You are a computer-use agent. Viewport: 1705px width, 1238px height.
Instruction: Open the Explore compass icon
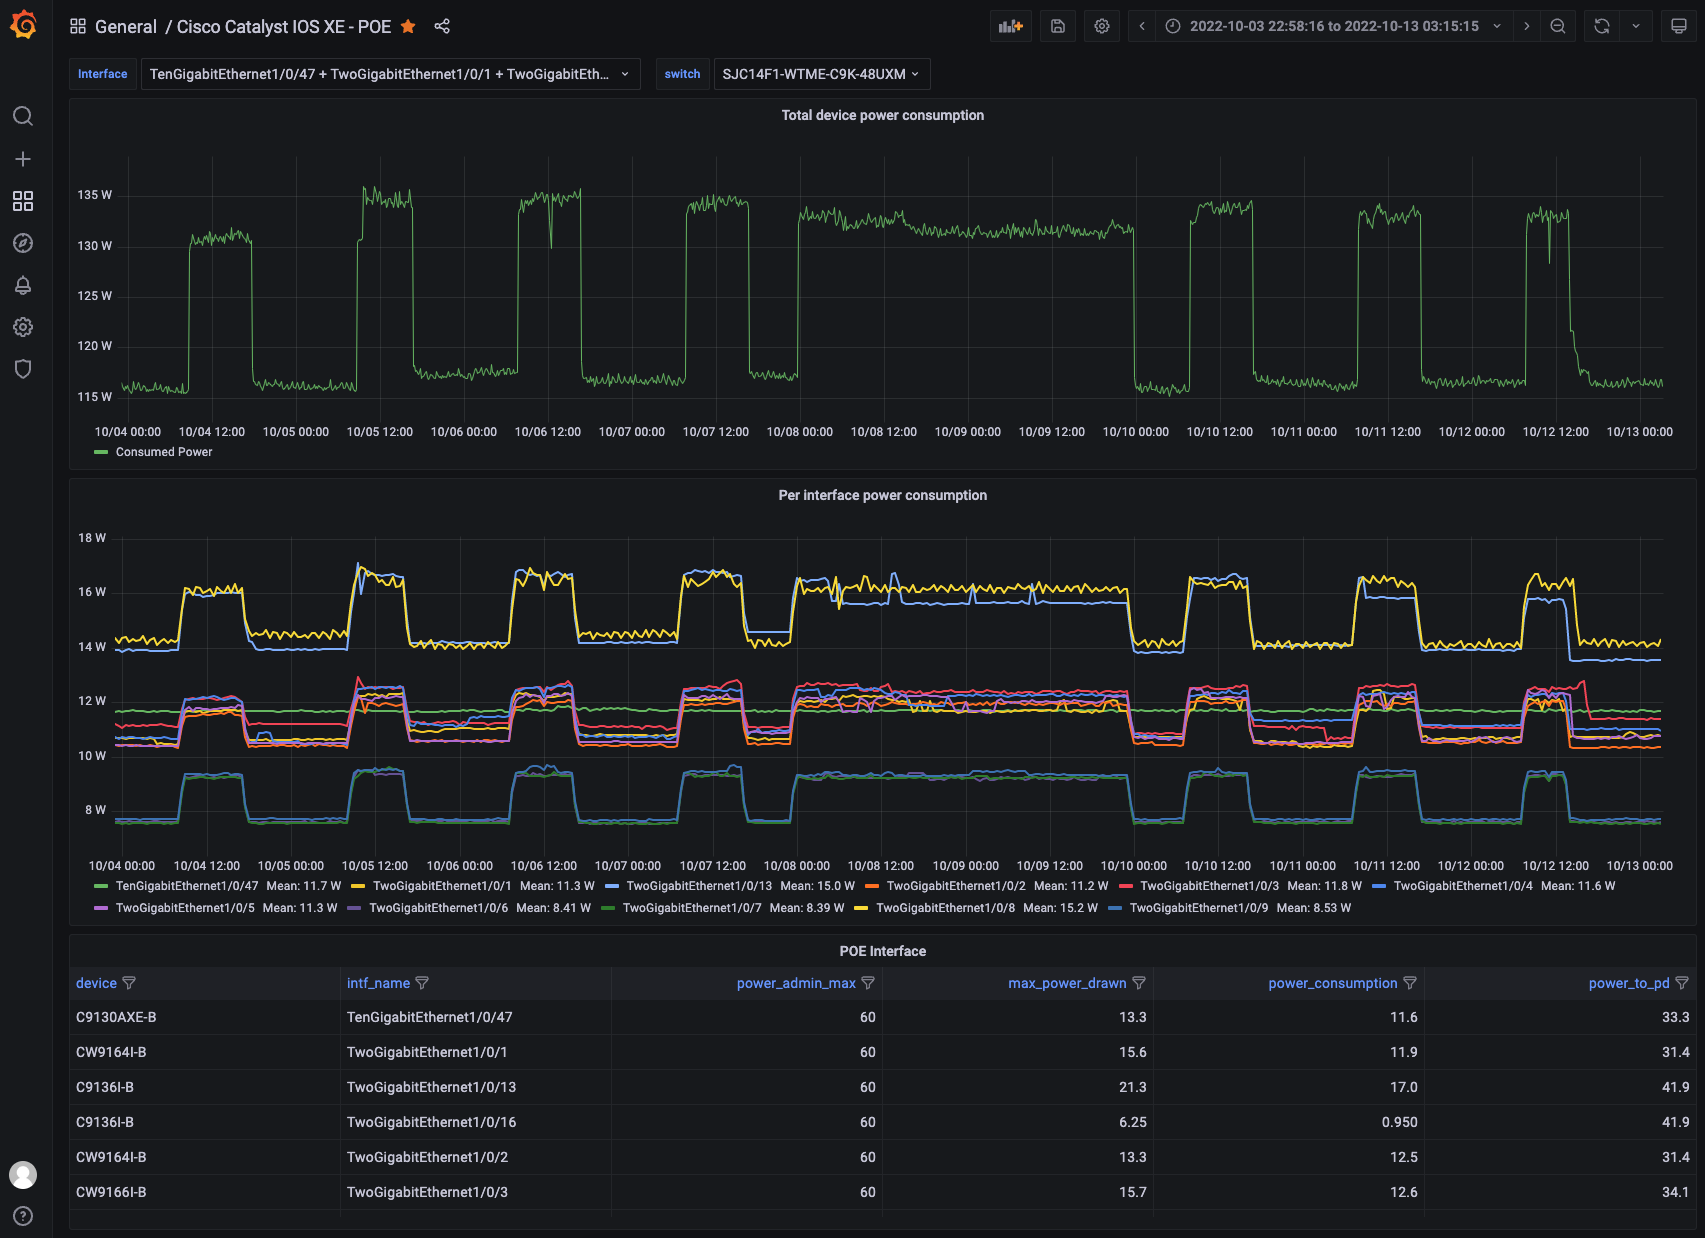23,243
